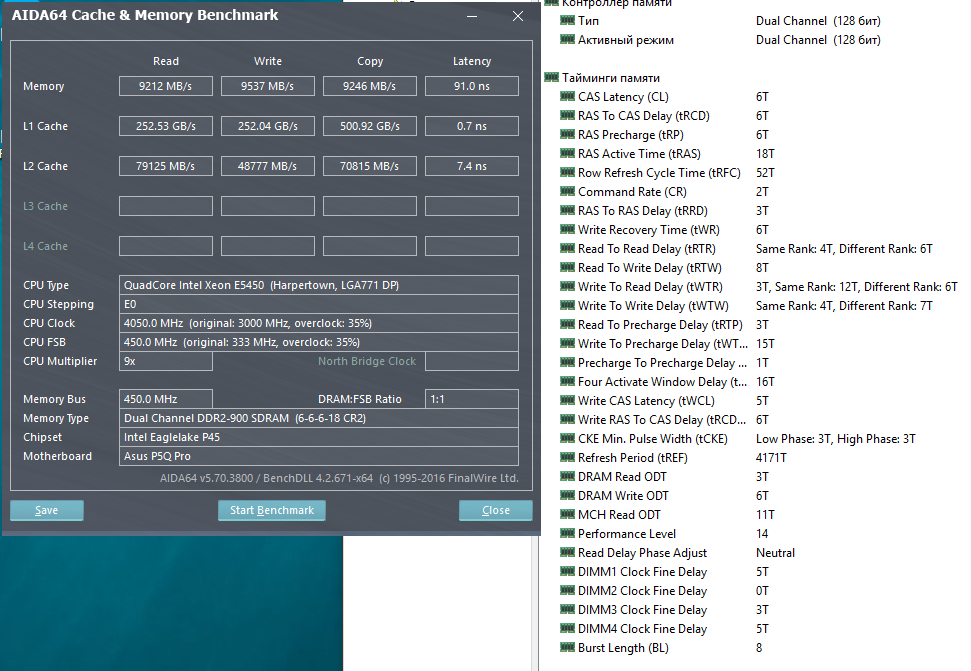Click the Memory Bus field showing 450.0 MHz
Screen dimensions: 971x671
[x=166, y=399]
